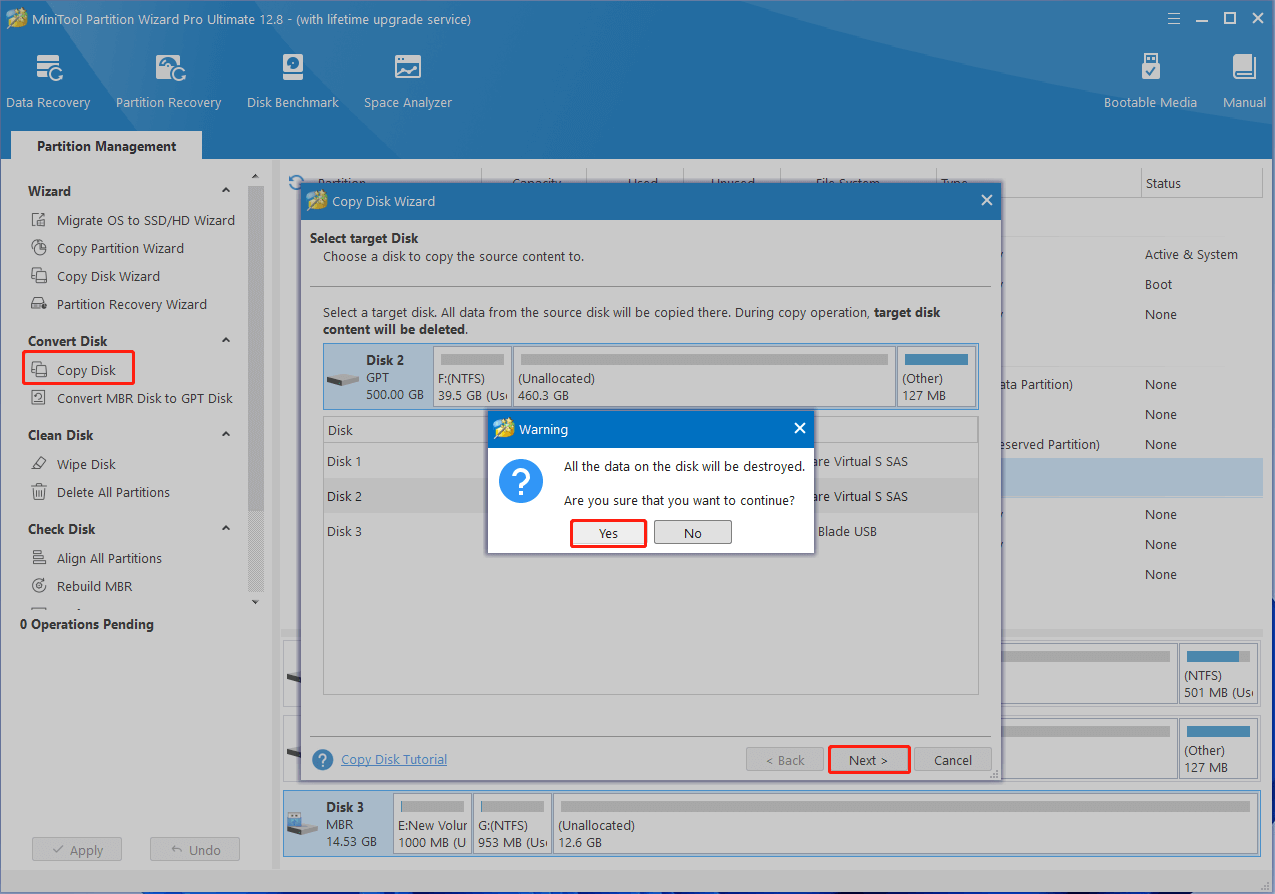Close the Warning dialog with X
This screenshot has height=894, width=1275.
click(x=799, y=428)
